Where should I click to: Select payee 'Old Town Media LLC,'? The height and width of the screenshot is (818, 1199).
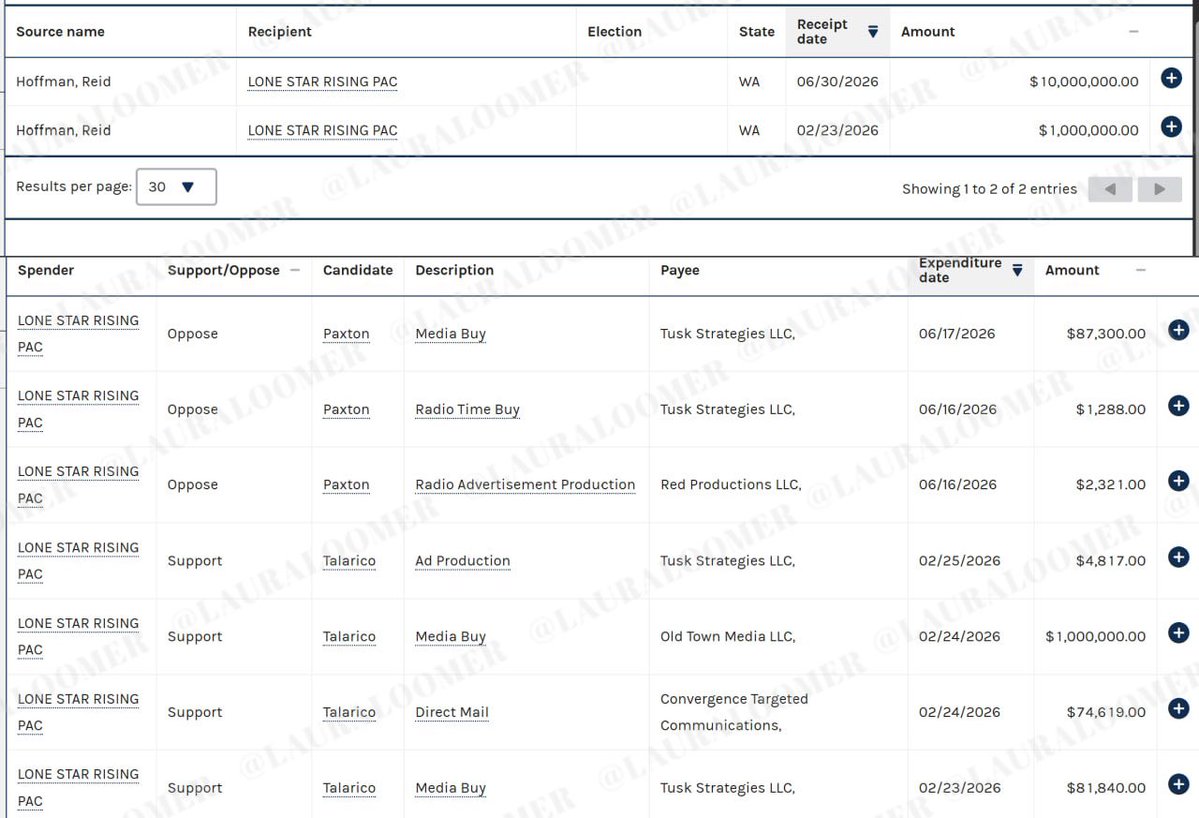click(727, 636)
